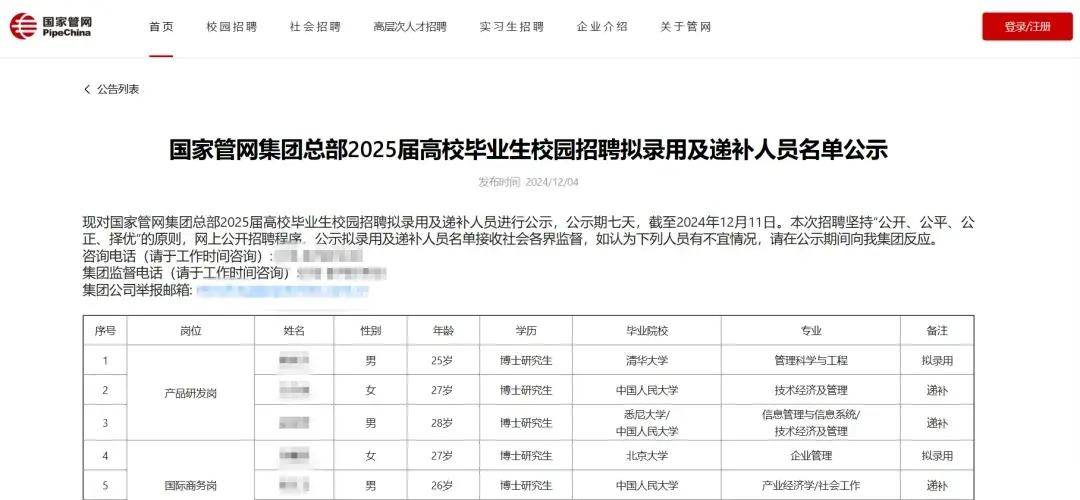The width and height of the screenshot is (1080, 500).
Task: Click sequence number 3 cell
Action: coord(105,423)
